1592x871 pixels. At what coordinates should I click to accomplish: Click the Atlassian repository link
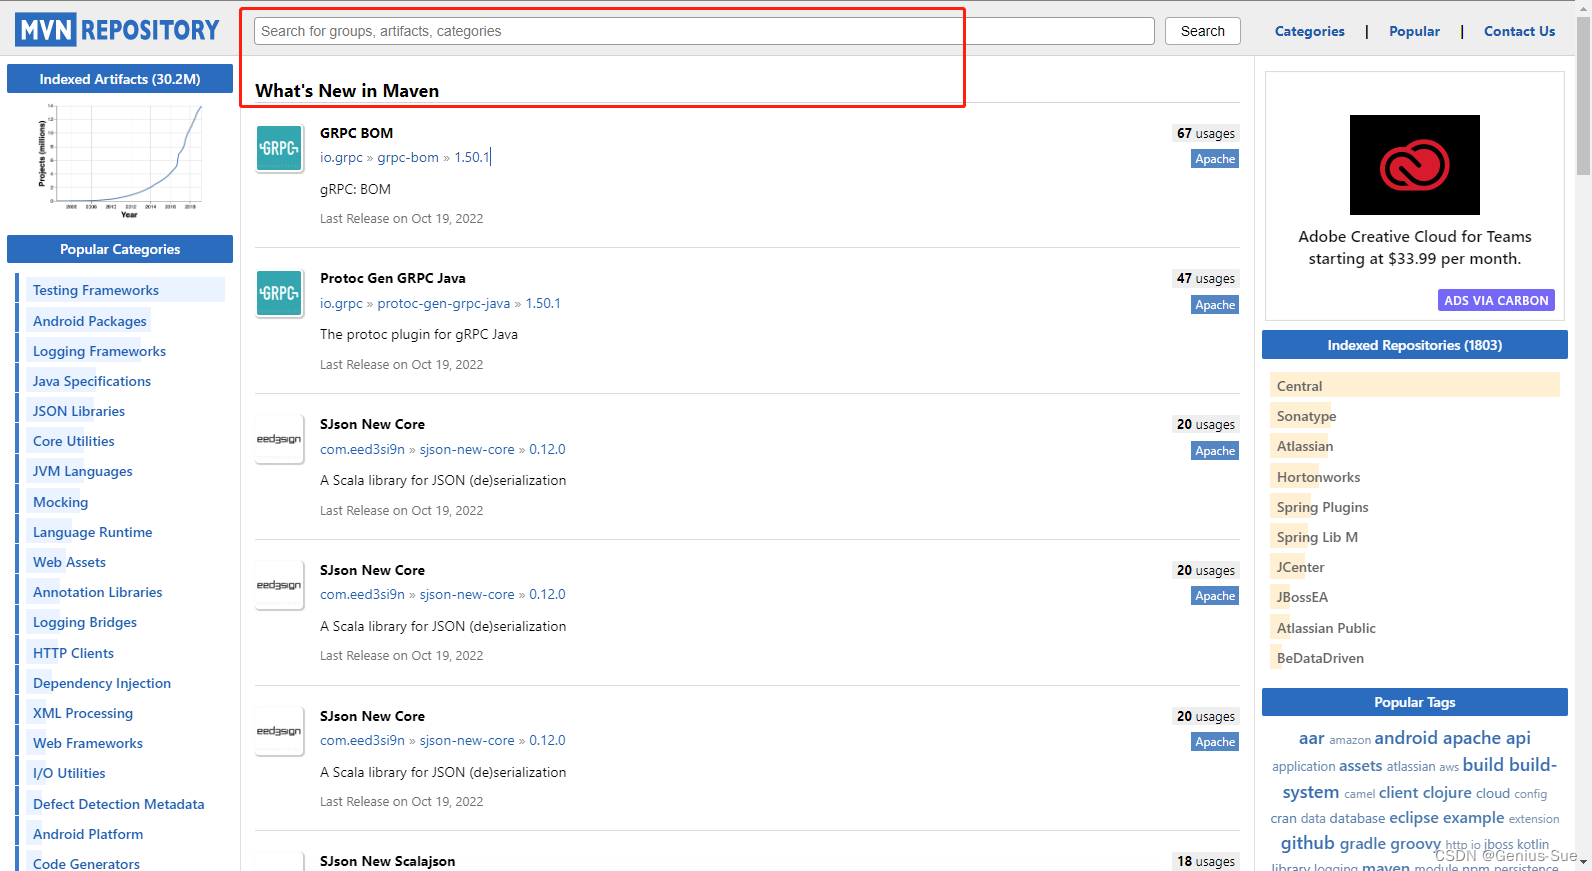click(1305, 446)
